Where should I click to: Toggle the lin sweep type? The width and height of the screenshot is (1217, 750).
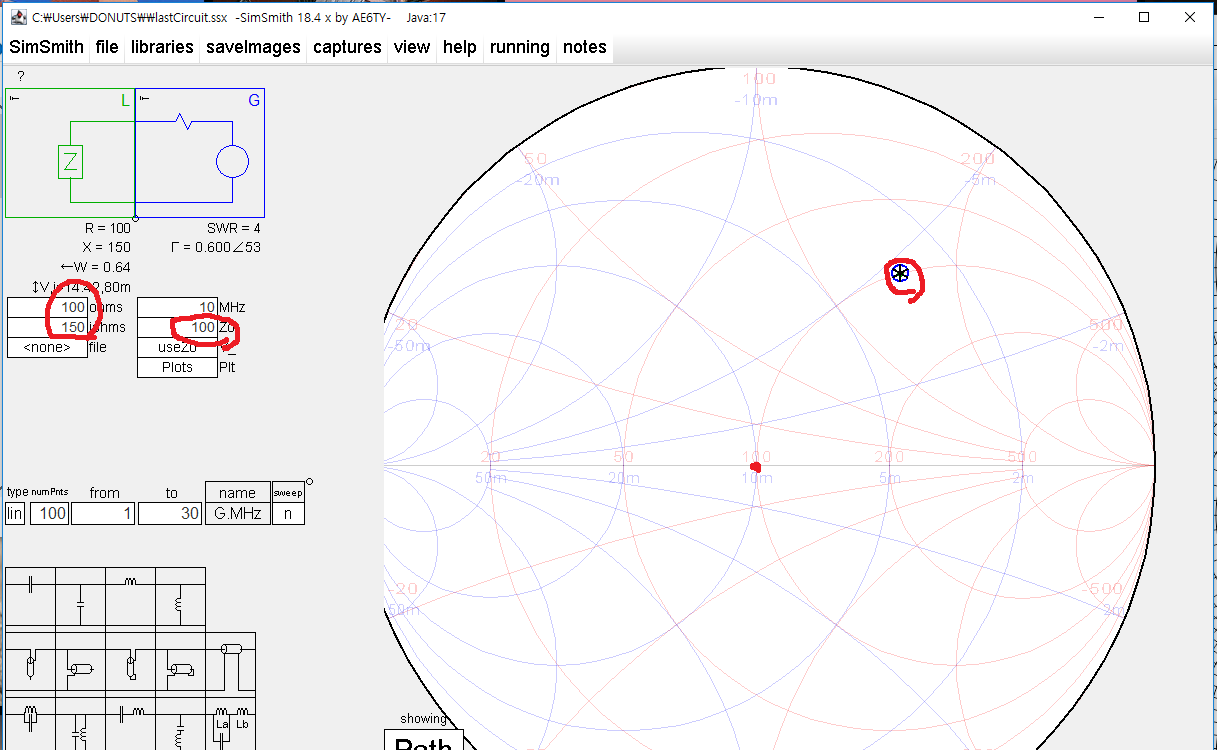(15, 514)
